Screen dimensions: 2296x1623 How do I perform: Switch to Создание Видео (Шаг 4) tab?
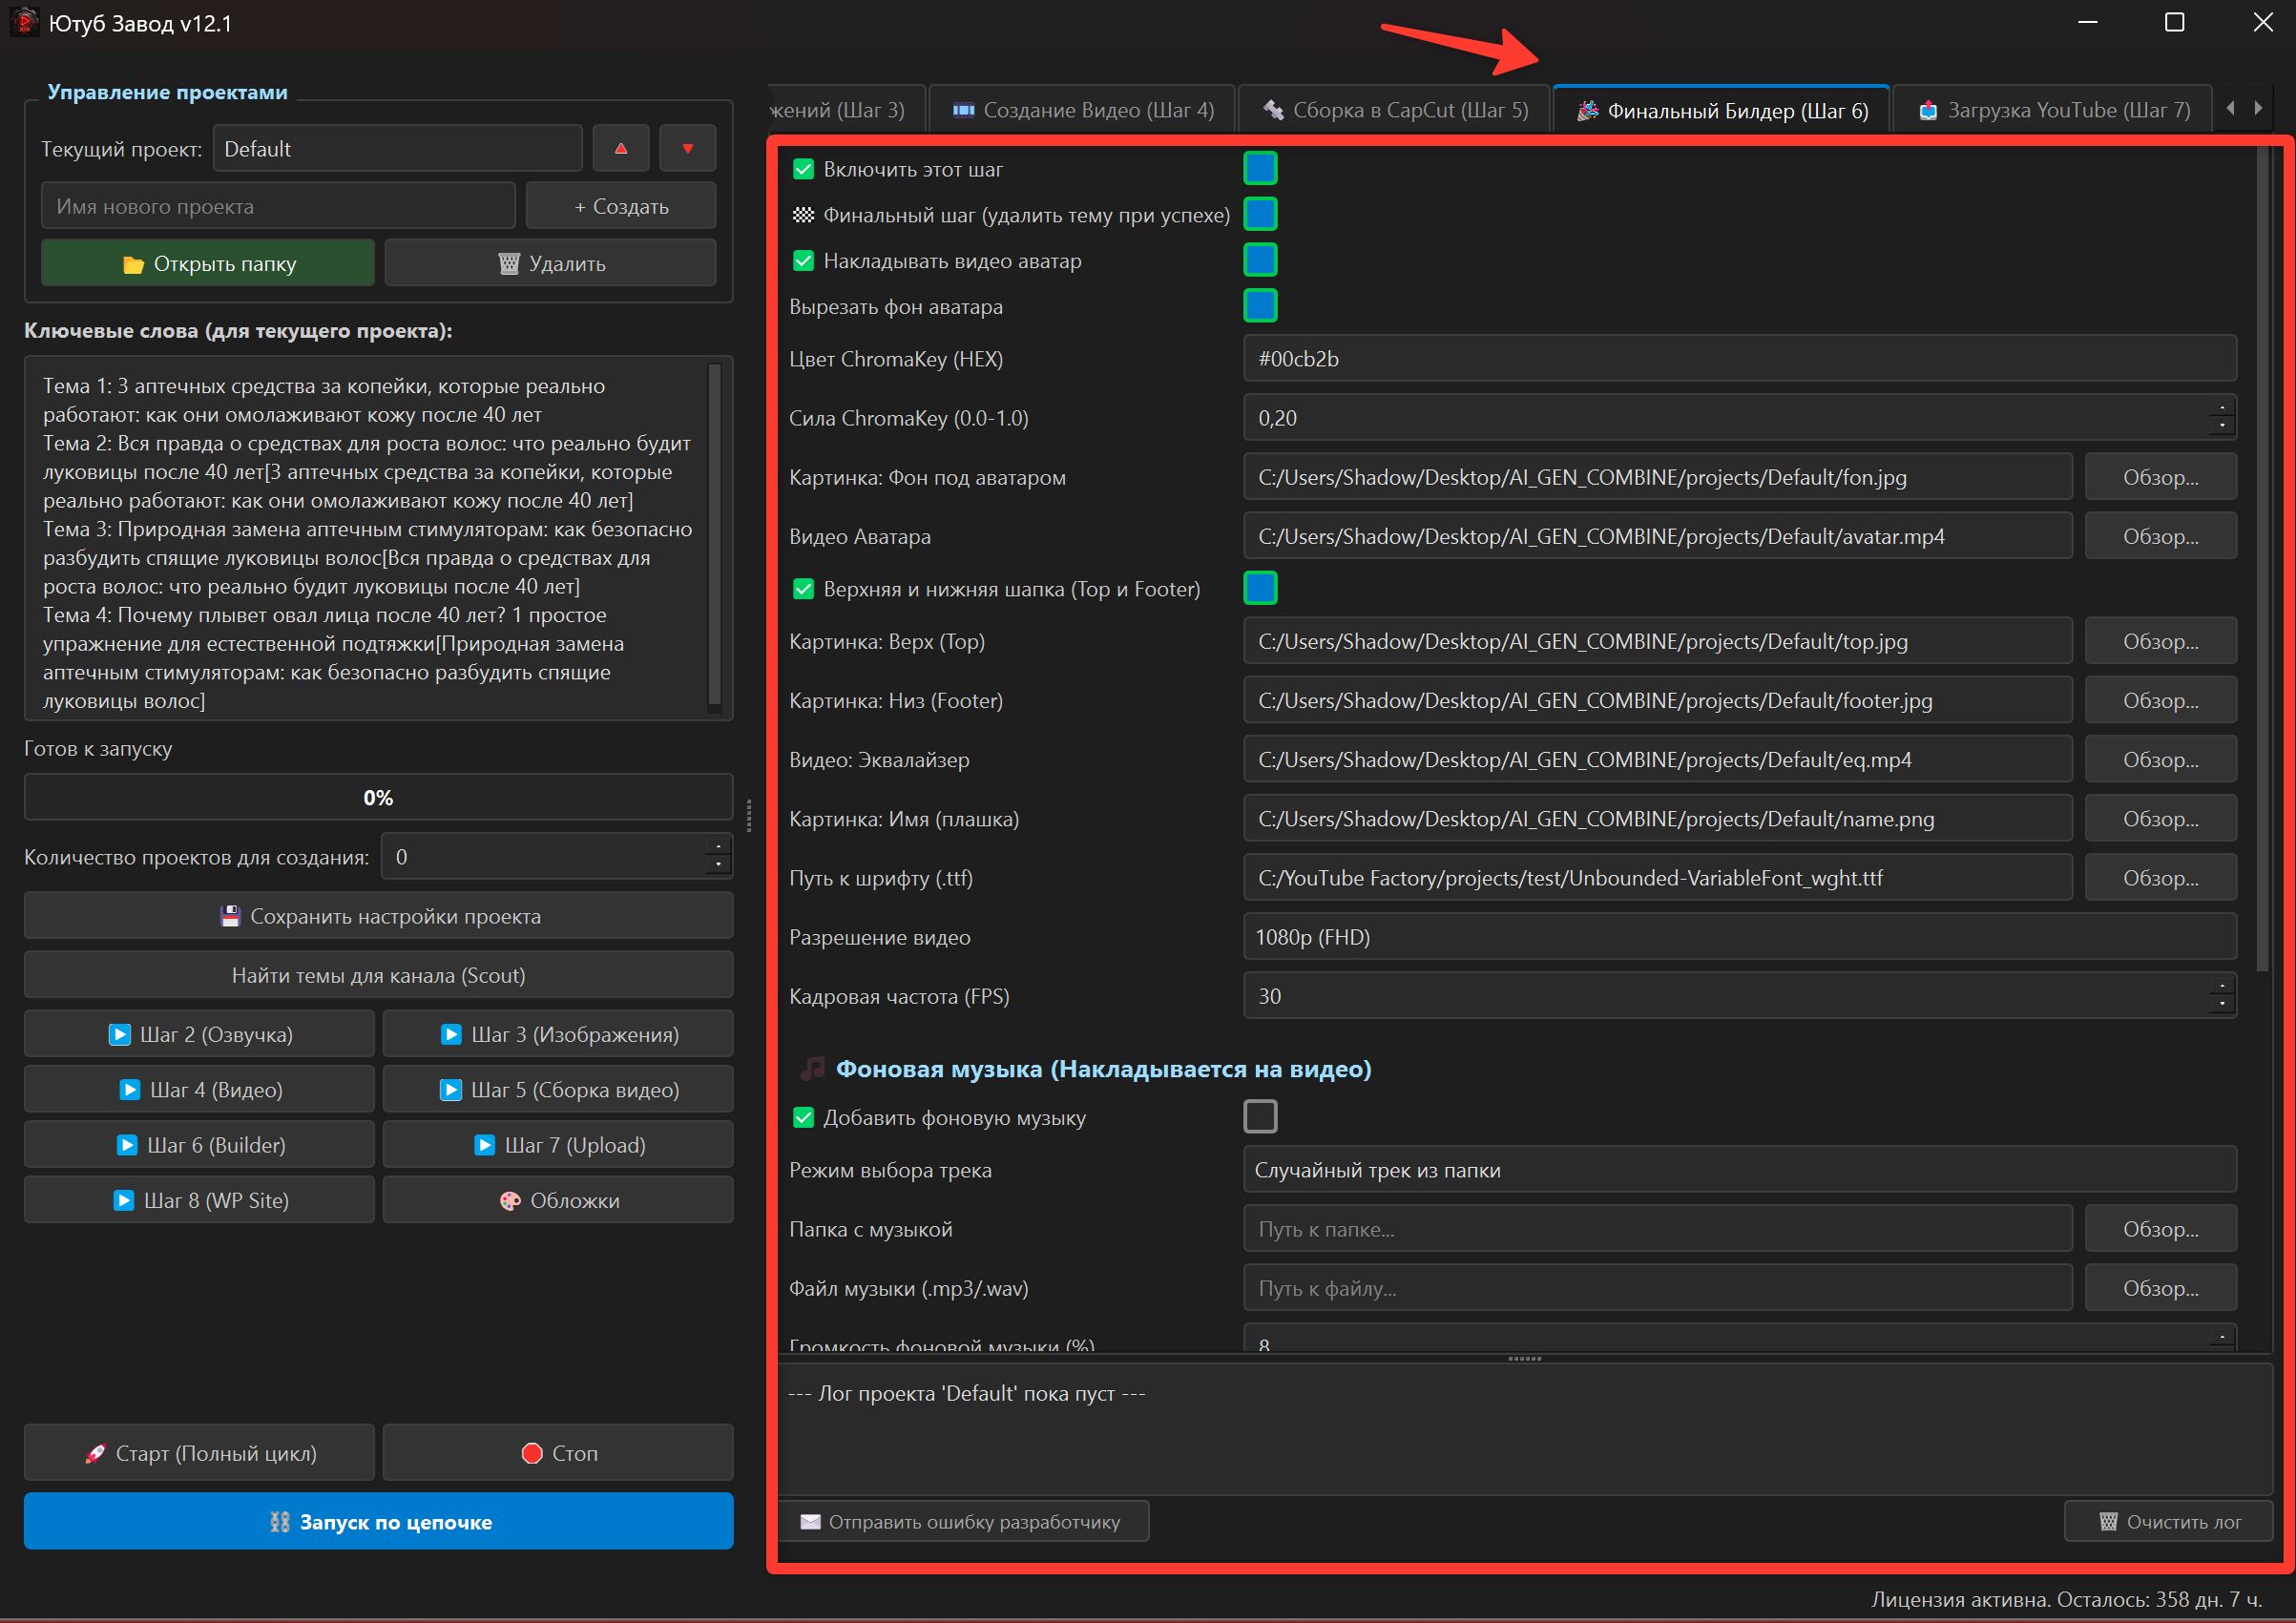click(1082, 110)
